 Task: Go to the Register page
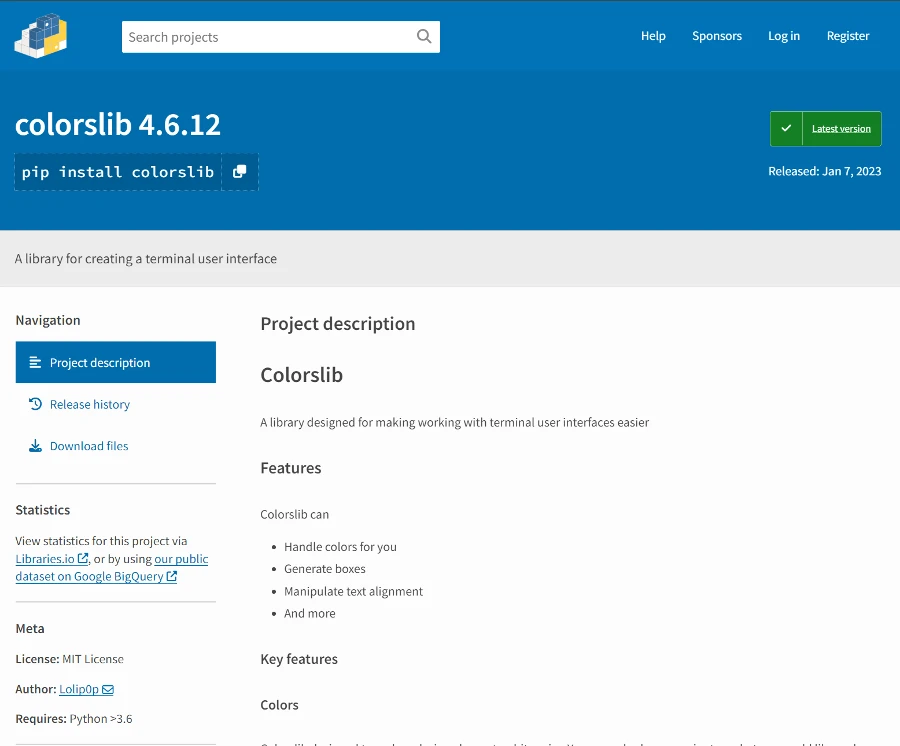(848, 36)
